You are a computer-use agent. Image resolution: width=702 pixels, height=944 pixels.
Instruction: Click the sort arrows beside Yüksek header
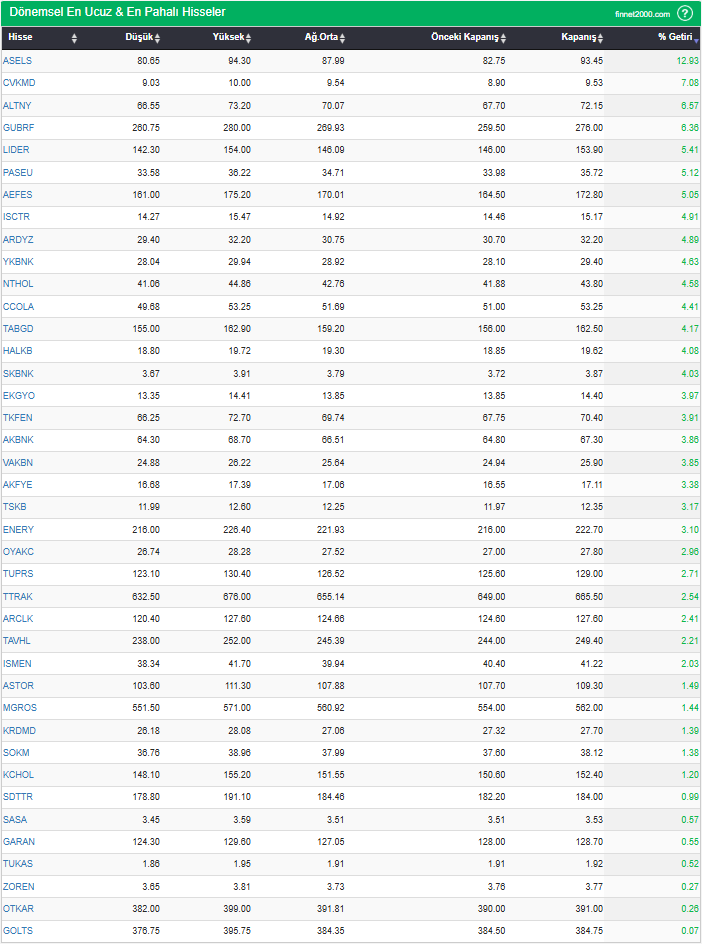(248, 38)
